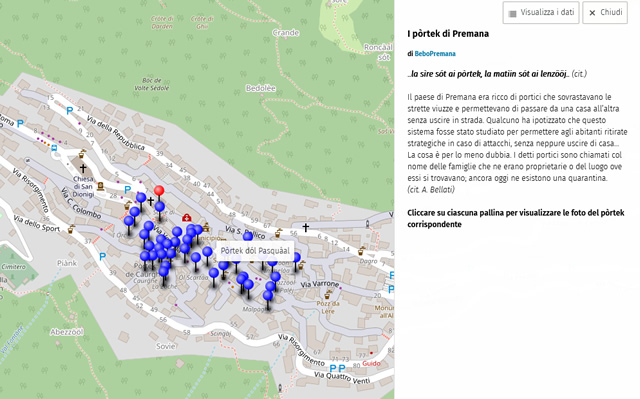The image size is (640, 399).
Task: Click the parking P icon left of Via Quattro Venti
Action: pyautogui.click(x=333, y=368)
